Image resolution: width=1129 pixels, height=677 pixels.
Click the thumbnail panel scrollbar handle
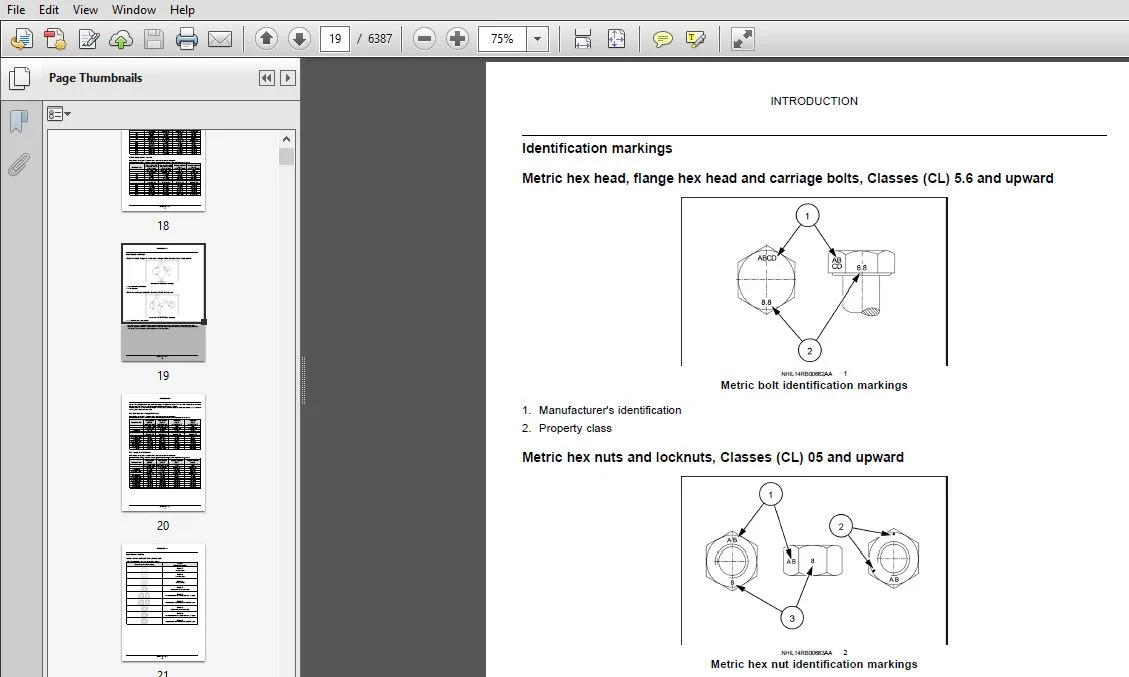pos(287,156)
